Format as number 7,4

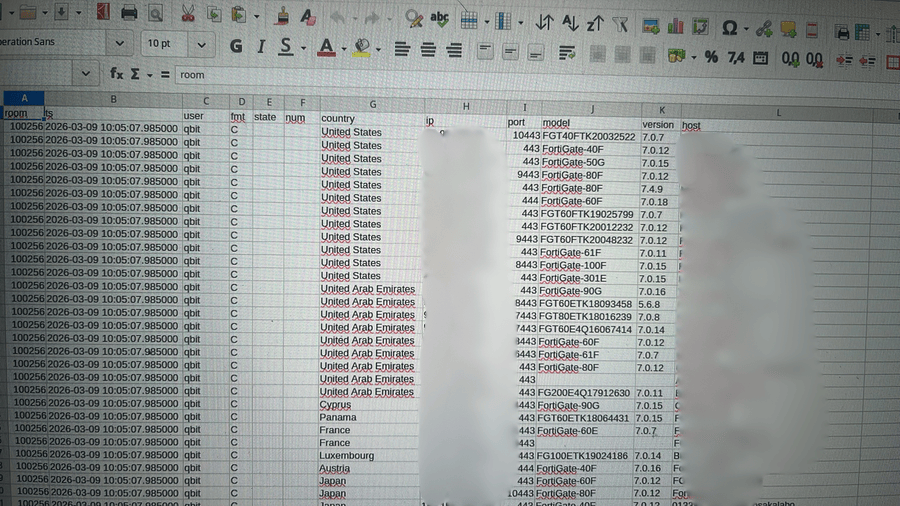point(736,57)
